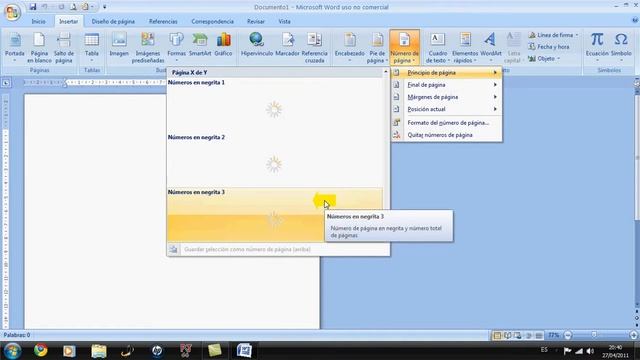This screenshot has height=360, width=640.
Task: Click the gallery scroll up arrow
Action: pos(386,72)
